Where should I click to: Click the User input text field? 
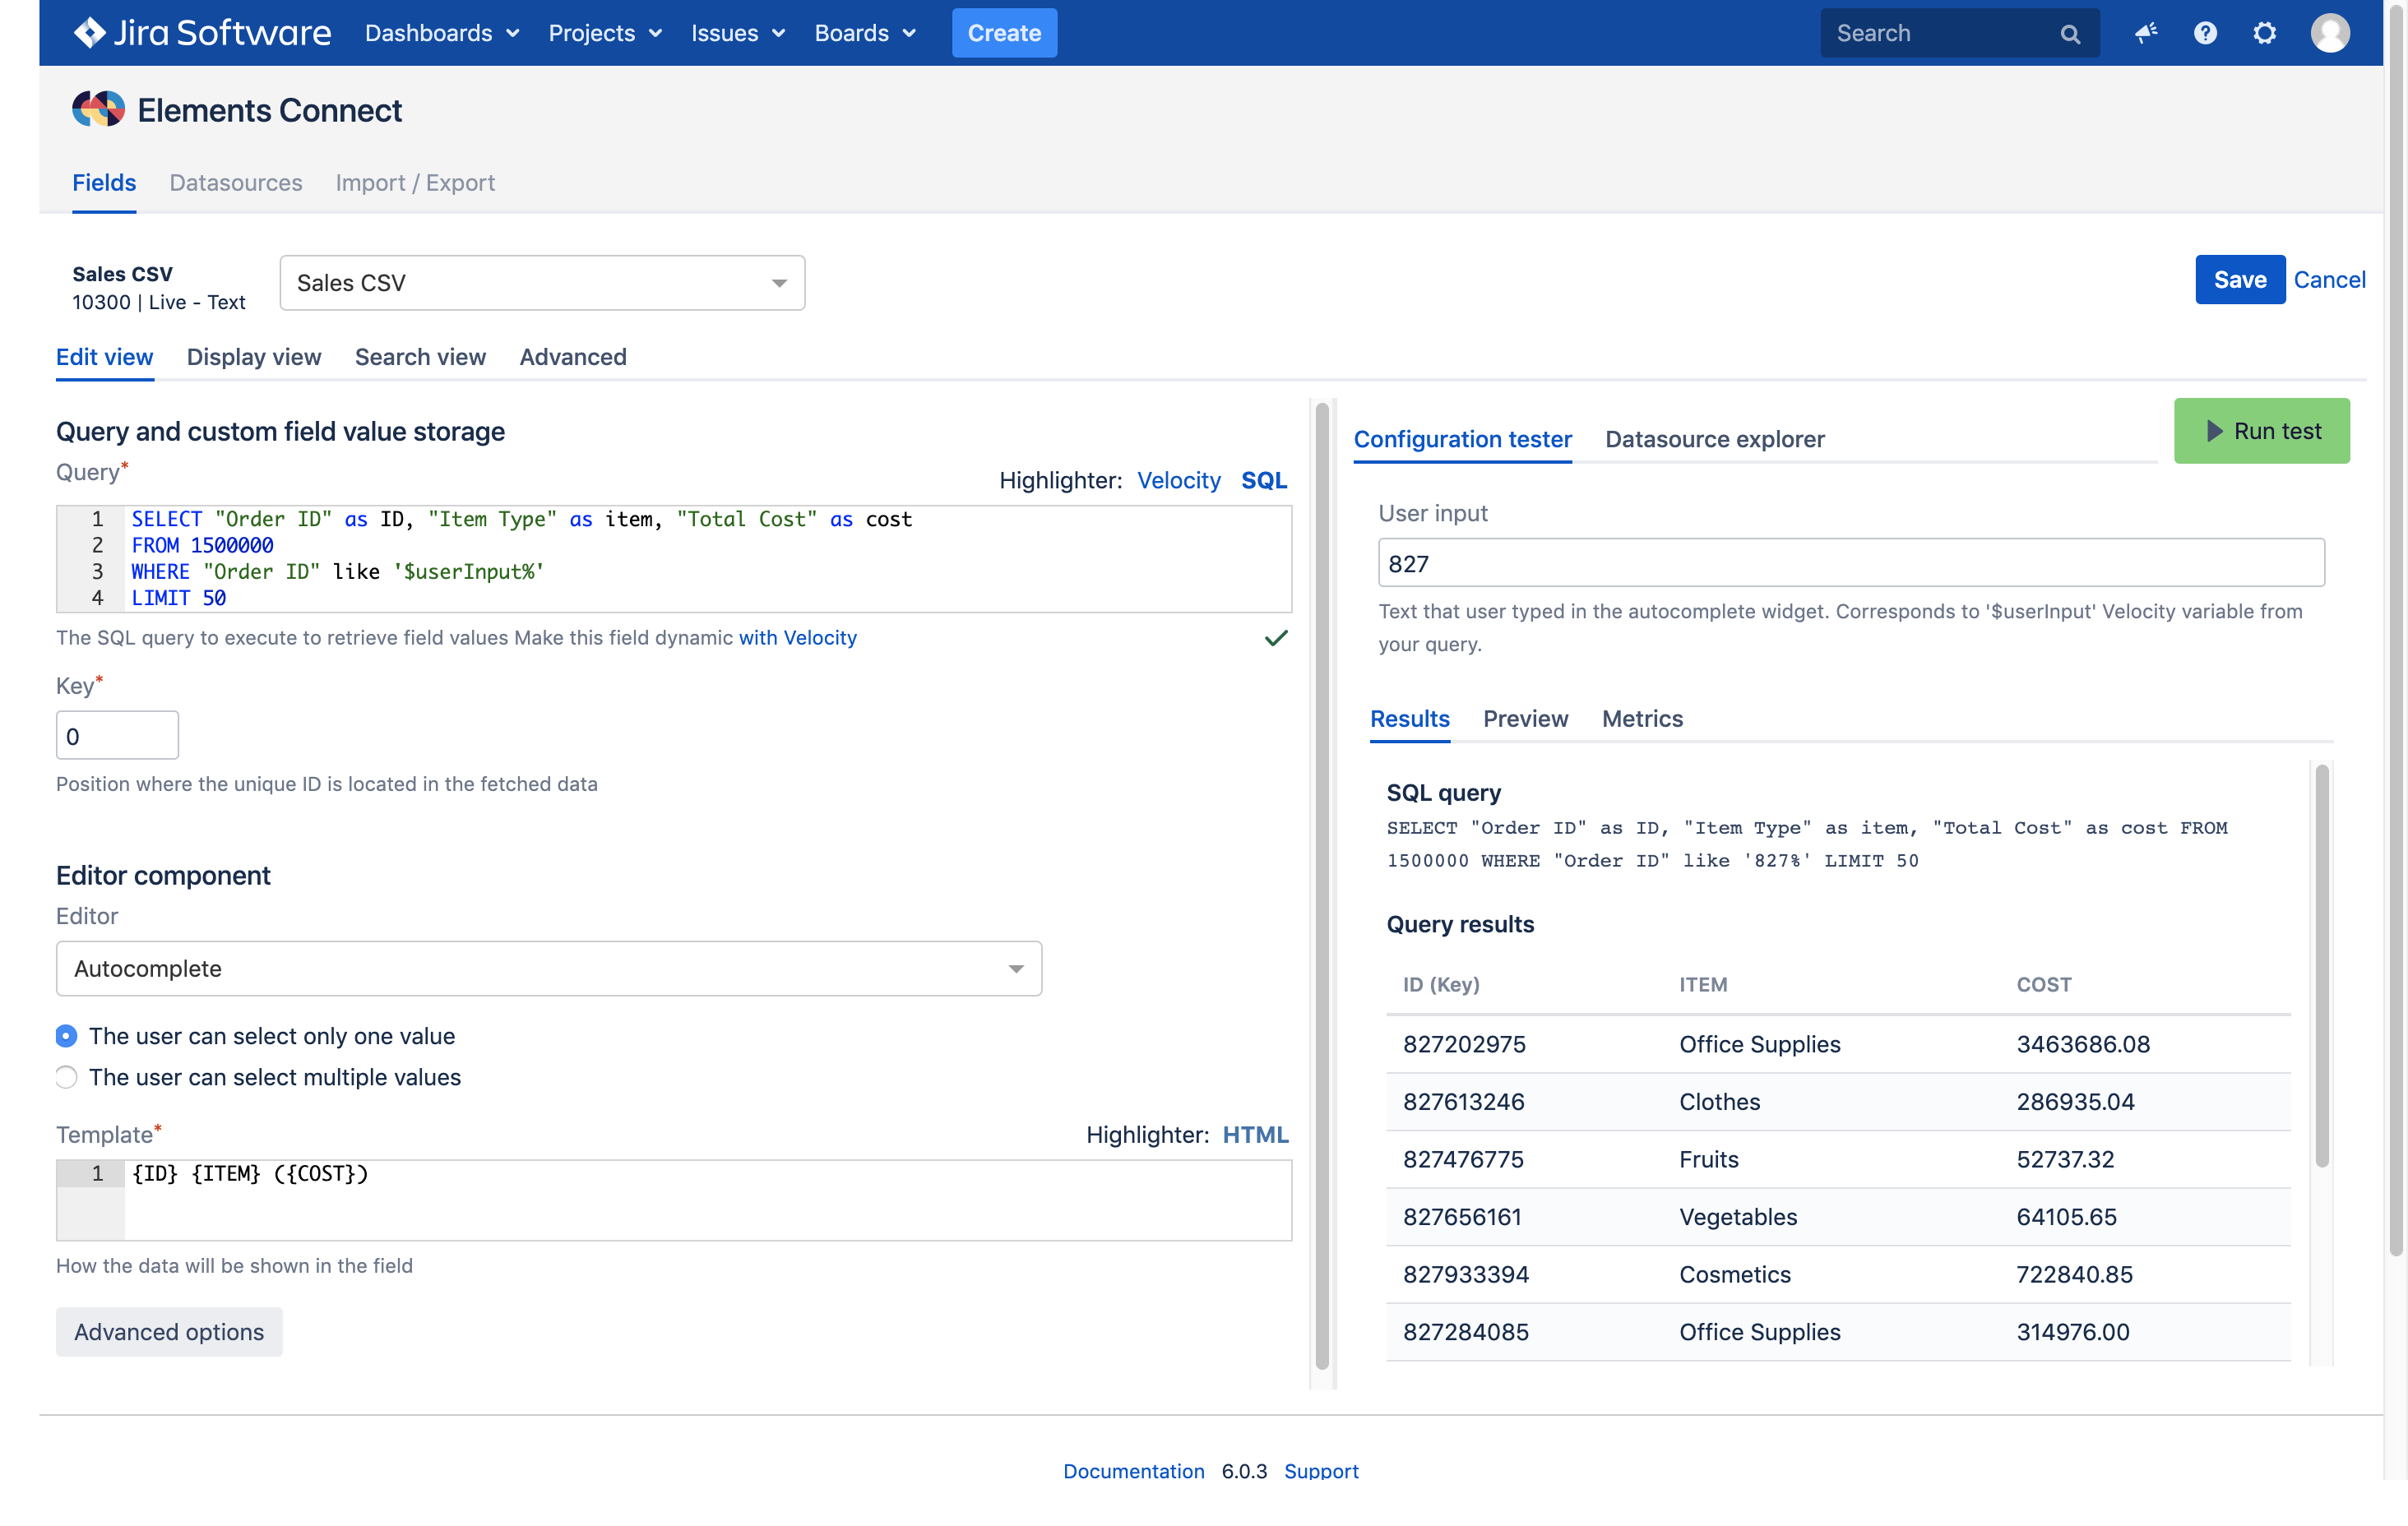pyautogui.click(x=1850, y=564)
